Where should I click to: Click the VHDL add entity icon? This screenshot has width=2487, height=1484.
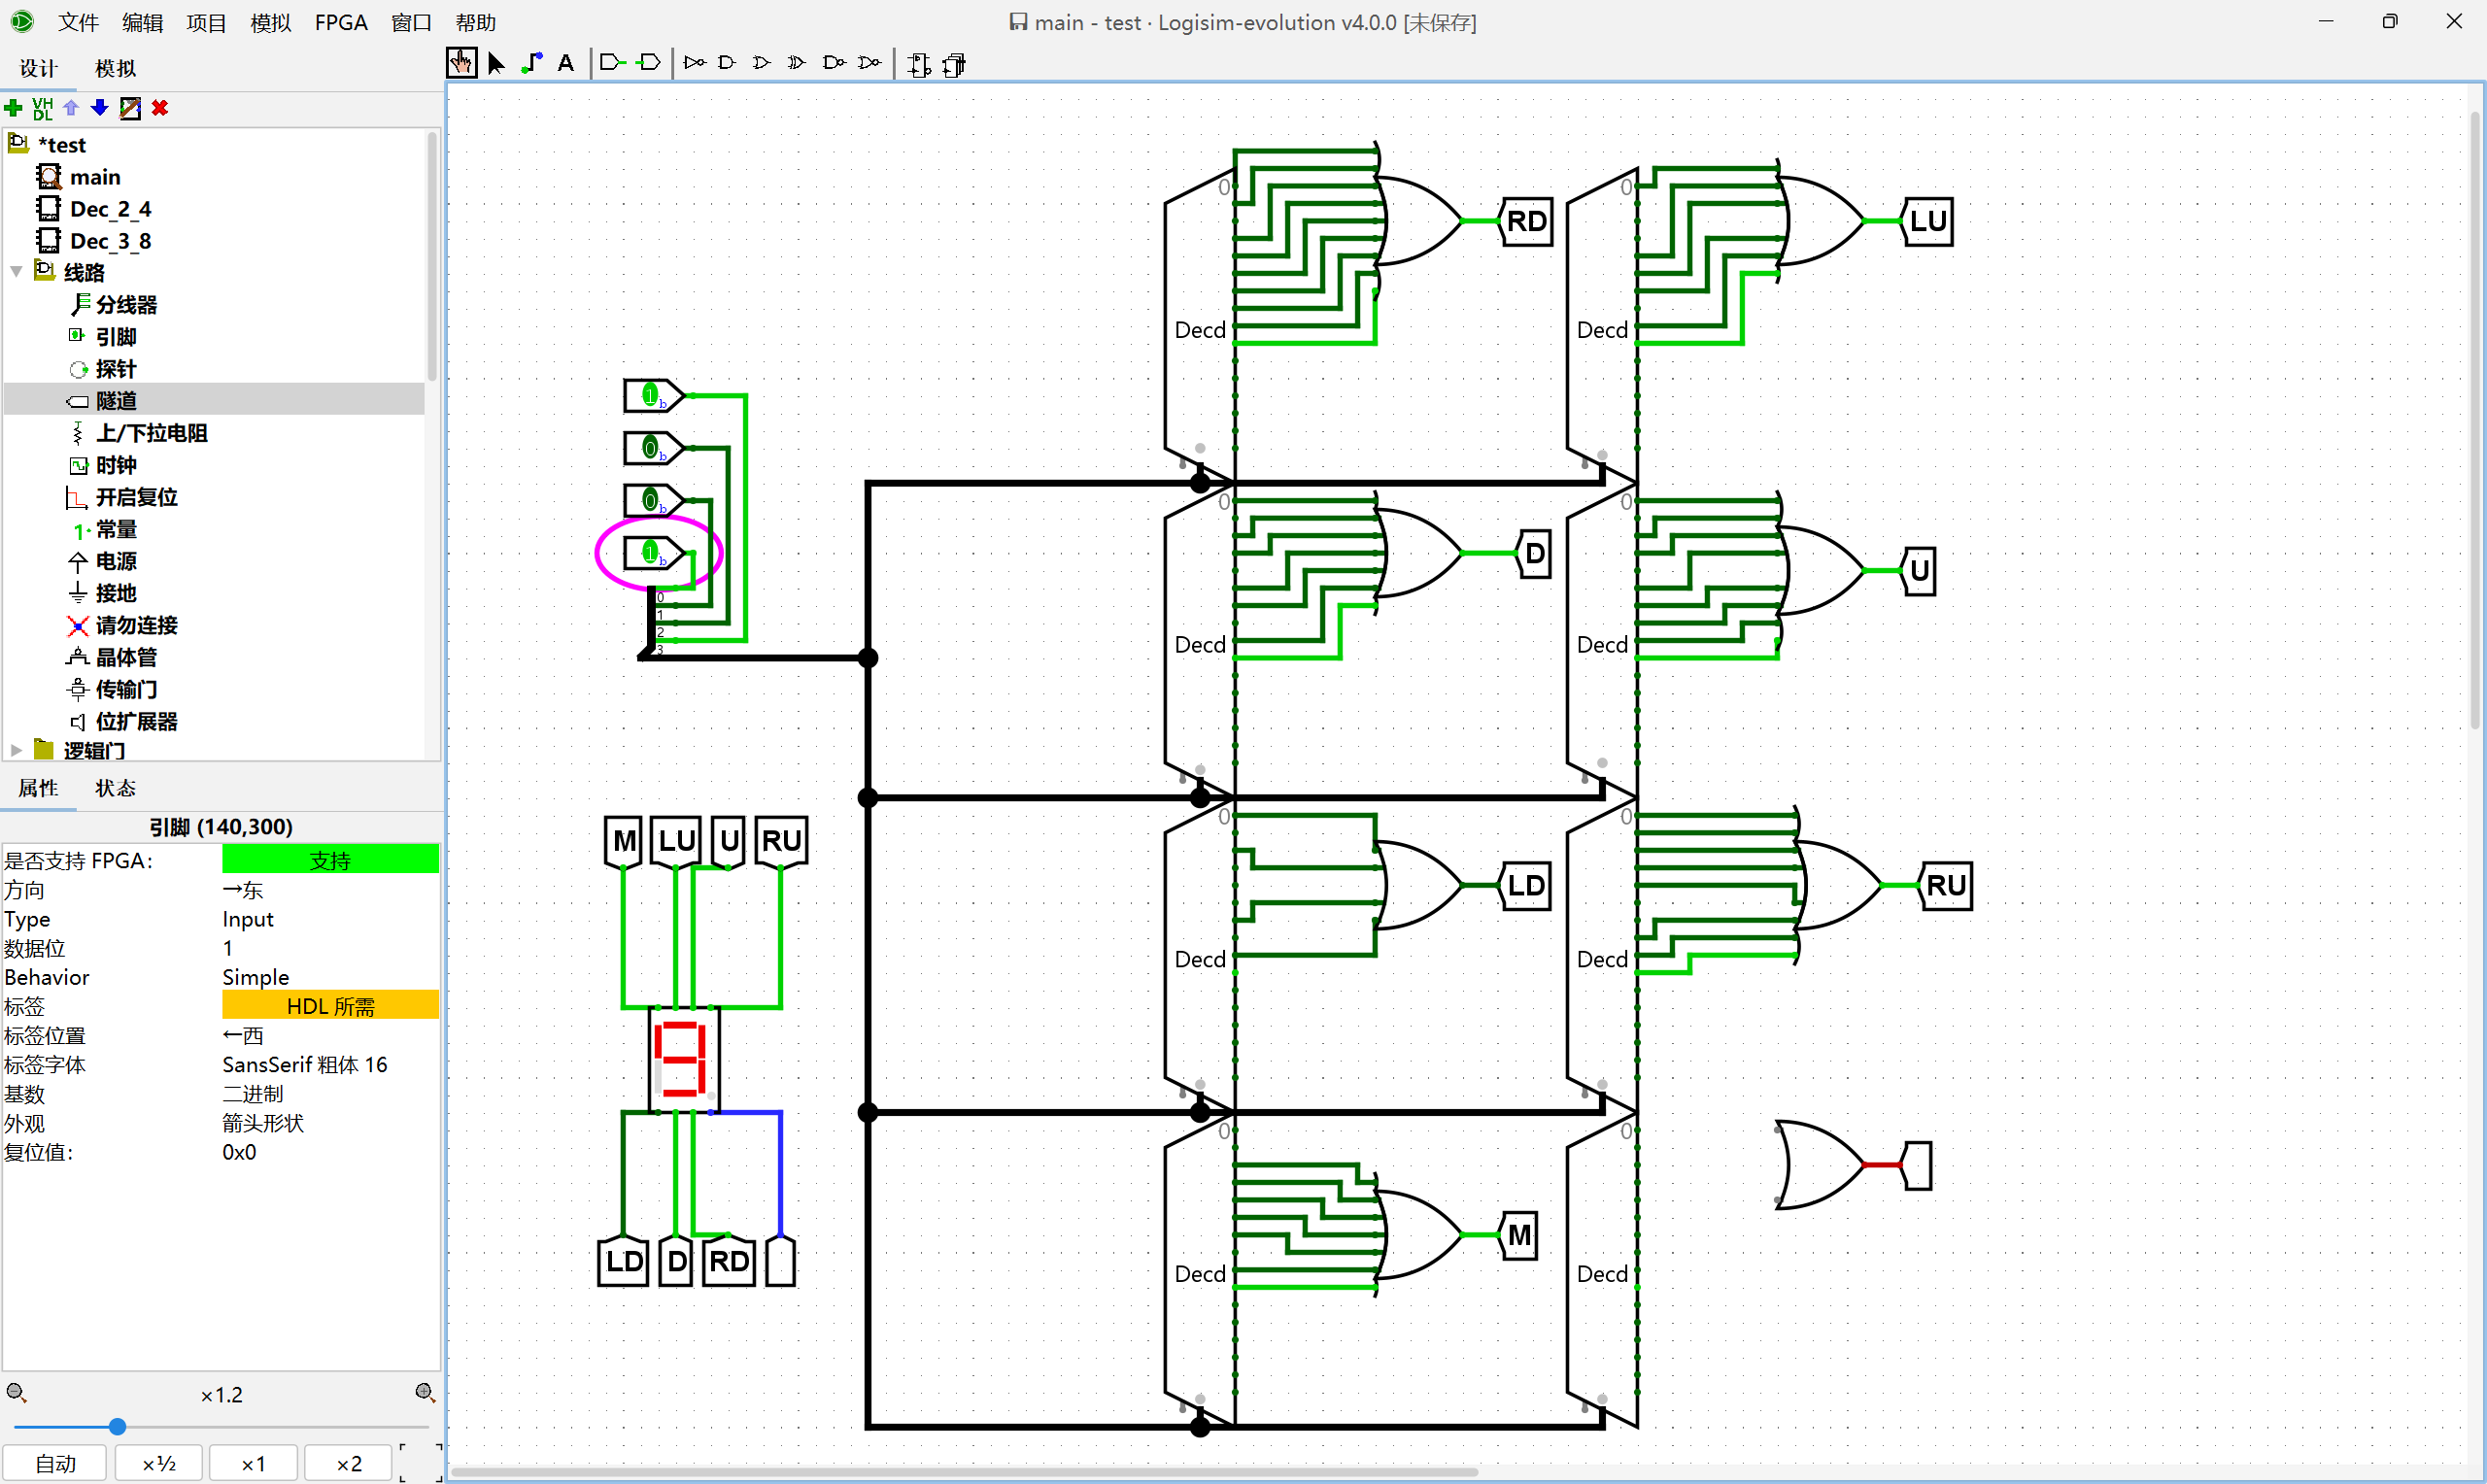(42, 108)
